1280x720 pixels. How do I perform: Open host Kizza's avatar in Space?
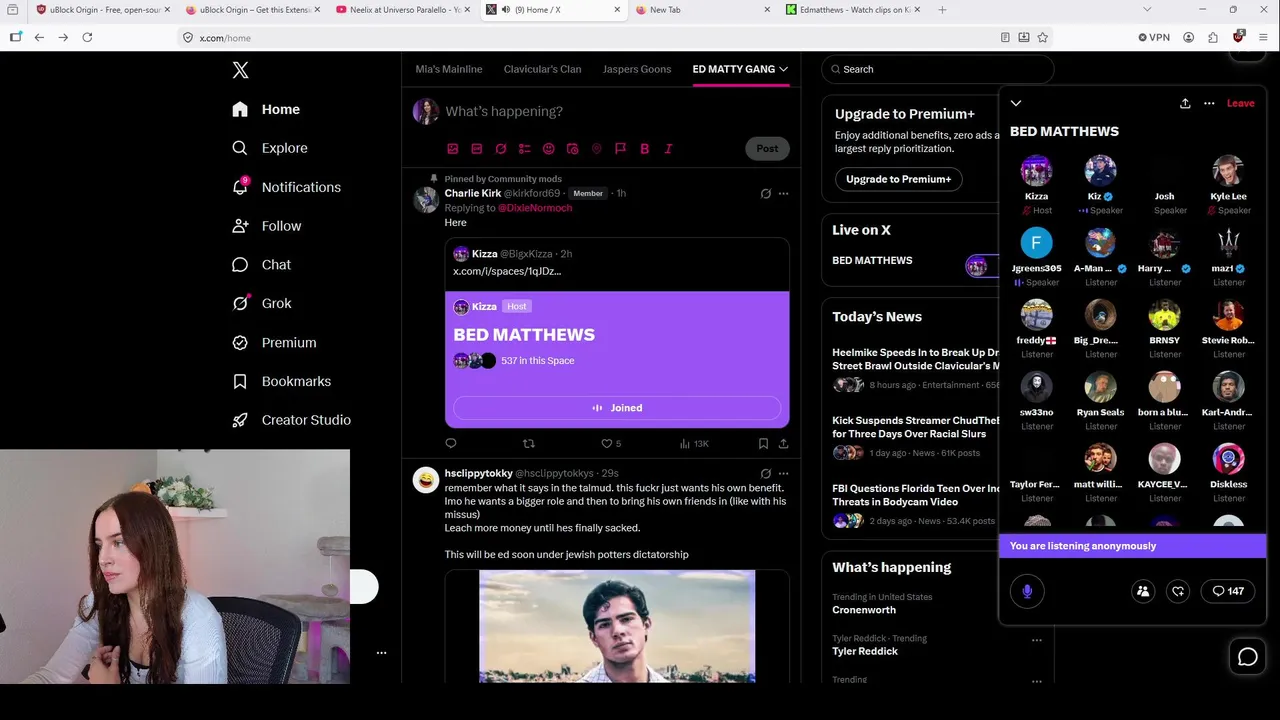point(1036,170)
